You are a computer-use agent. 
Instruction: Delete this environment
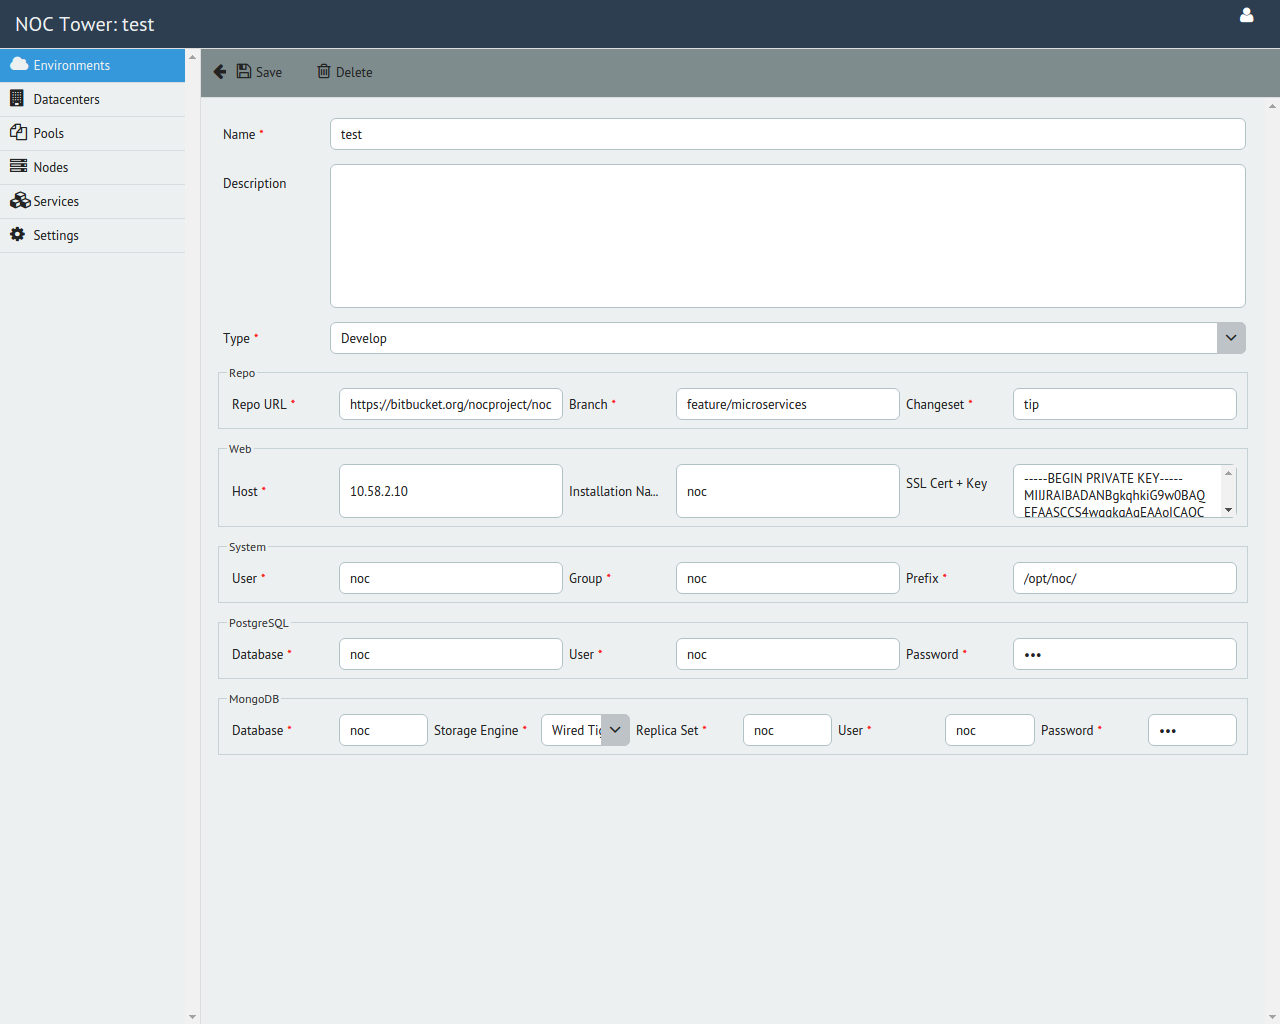[345, 72]
